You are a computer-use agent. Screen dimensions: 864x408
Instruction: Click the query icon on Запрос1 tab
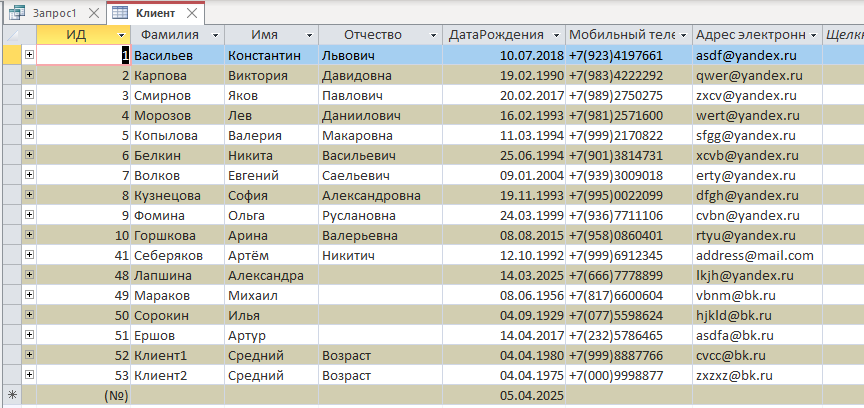click(17, 13)
